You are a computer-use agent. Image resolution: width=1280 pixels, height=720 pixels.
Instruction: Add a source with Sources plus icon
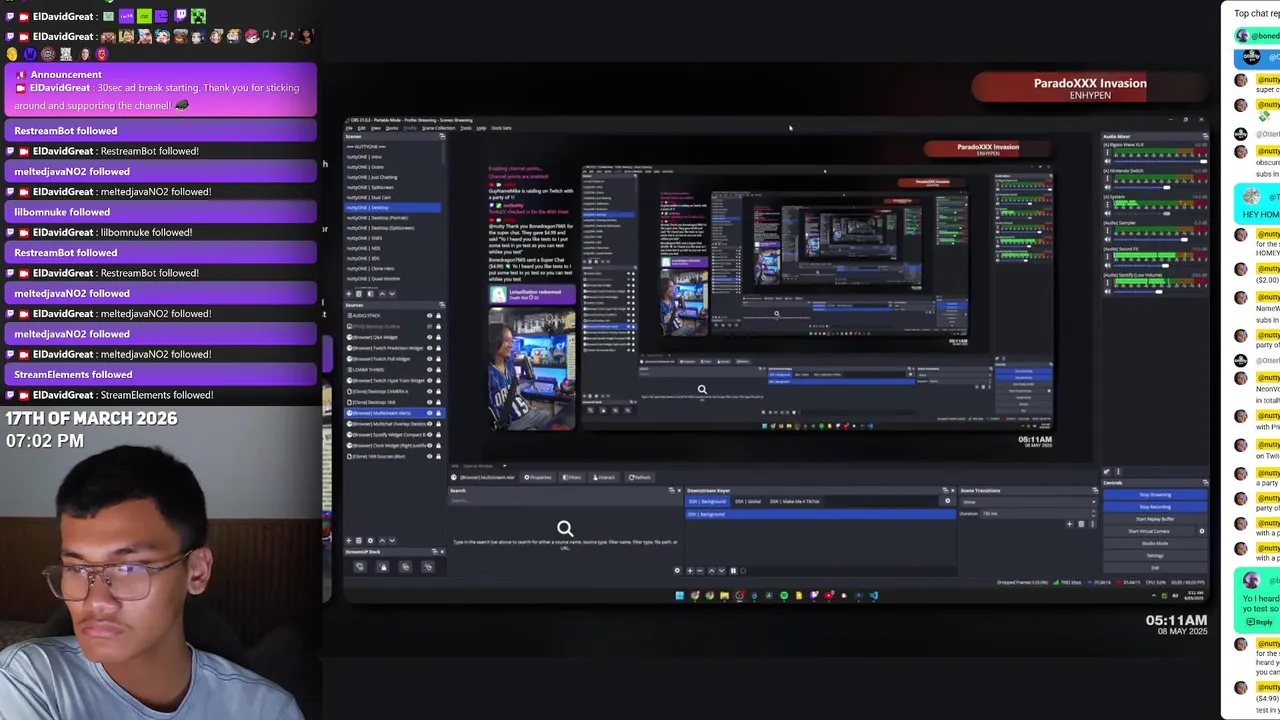tap(348, 540)
